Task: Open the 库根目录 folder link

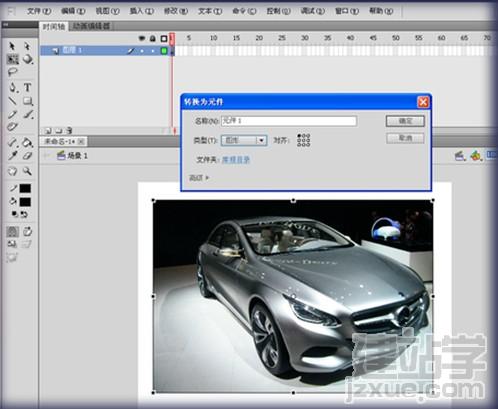Action: pos(236,160)
